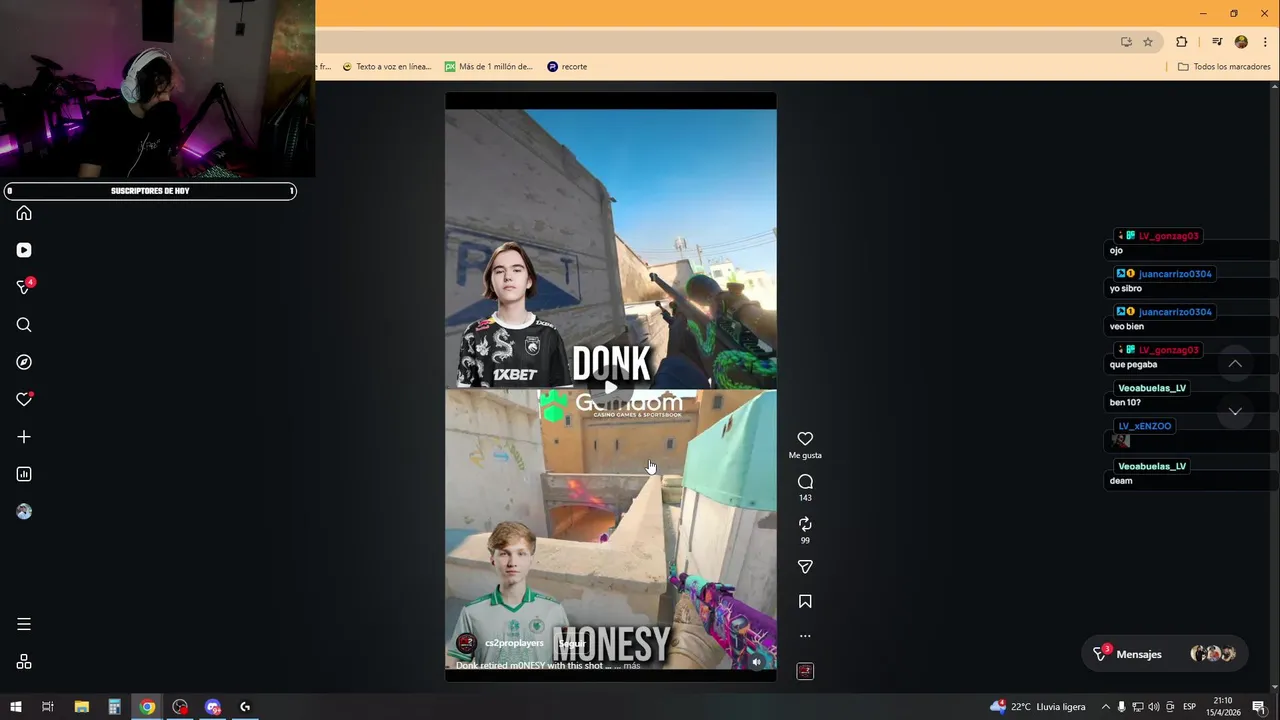Show hidden tray icons chevron
The width and height of the screenshot is (1280, 720).
(1105, 707)
